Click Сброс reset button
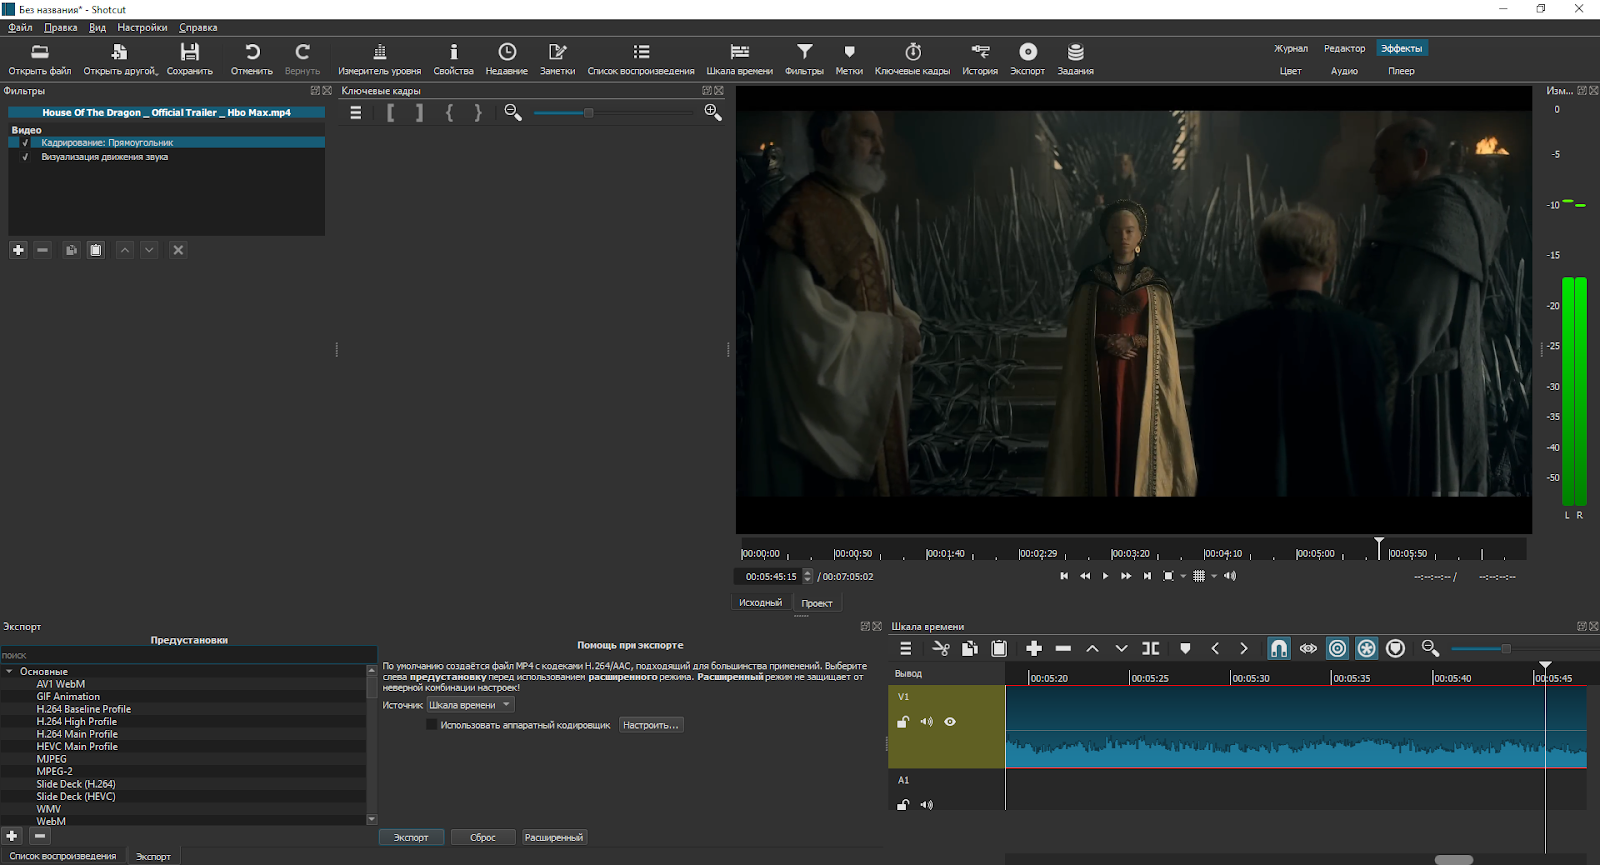The height and width of the screenshot is (865, 1600). point(483,838)
